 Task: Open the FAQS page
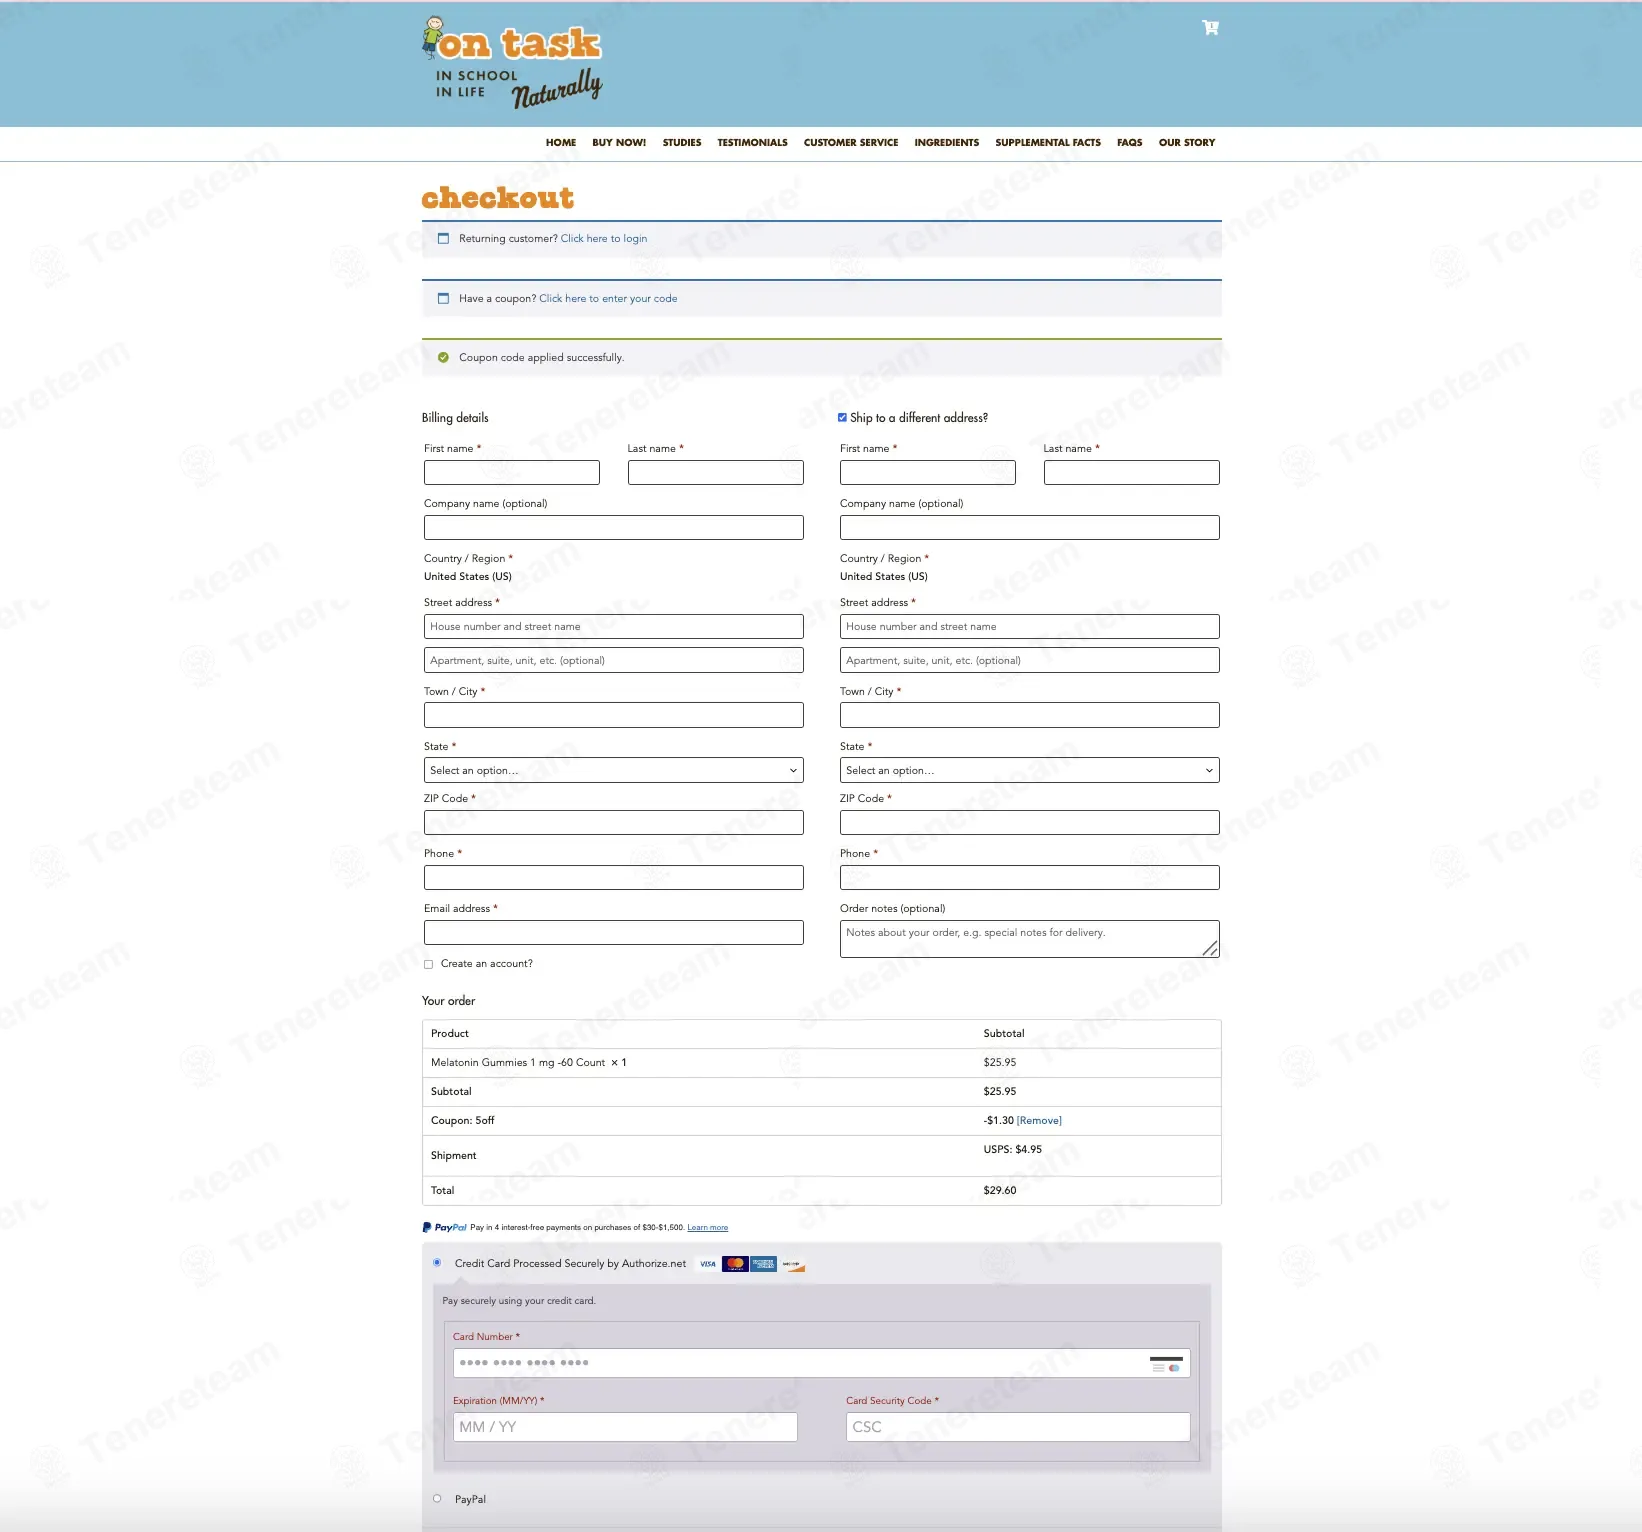[x=1130, y=143]
